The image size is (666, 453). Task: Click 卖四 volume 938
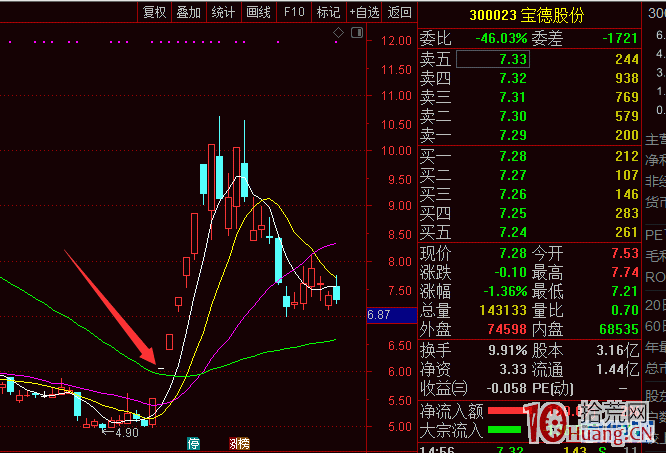click(627, 78)
